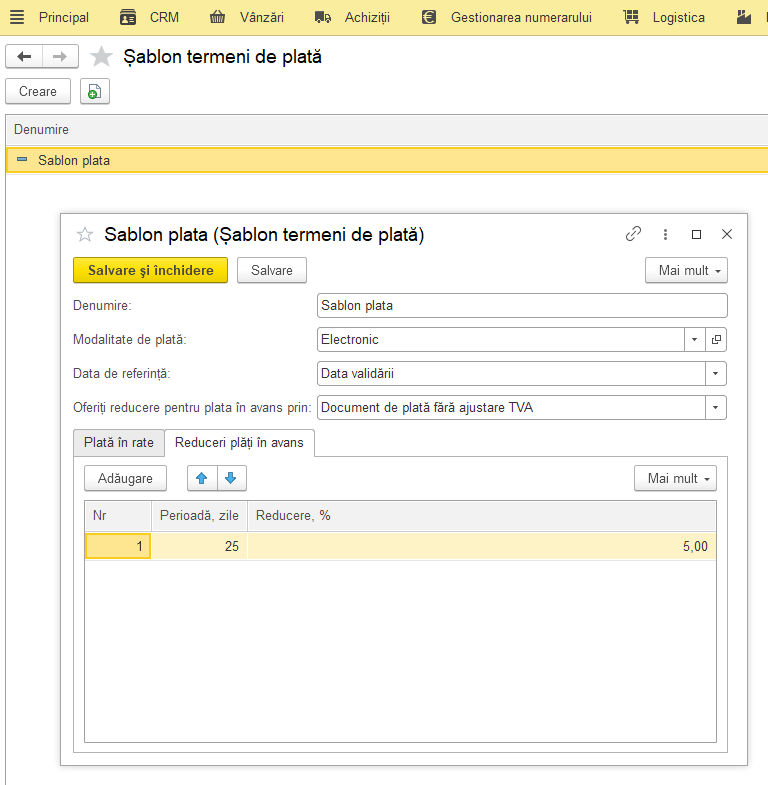The image size is (768, 785).
Task: Select the discount cell showing 5,00
Action: (x=482, y=546)
